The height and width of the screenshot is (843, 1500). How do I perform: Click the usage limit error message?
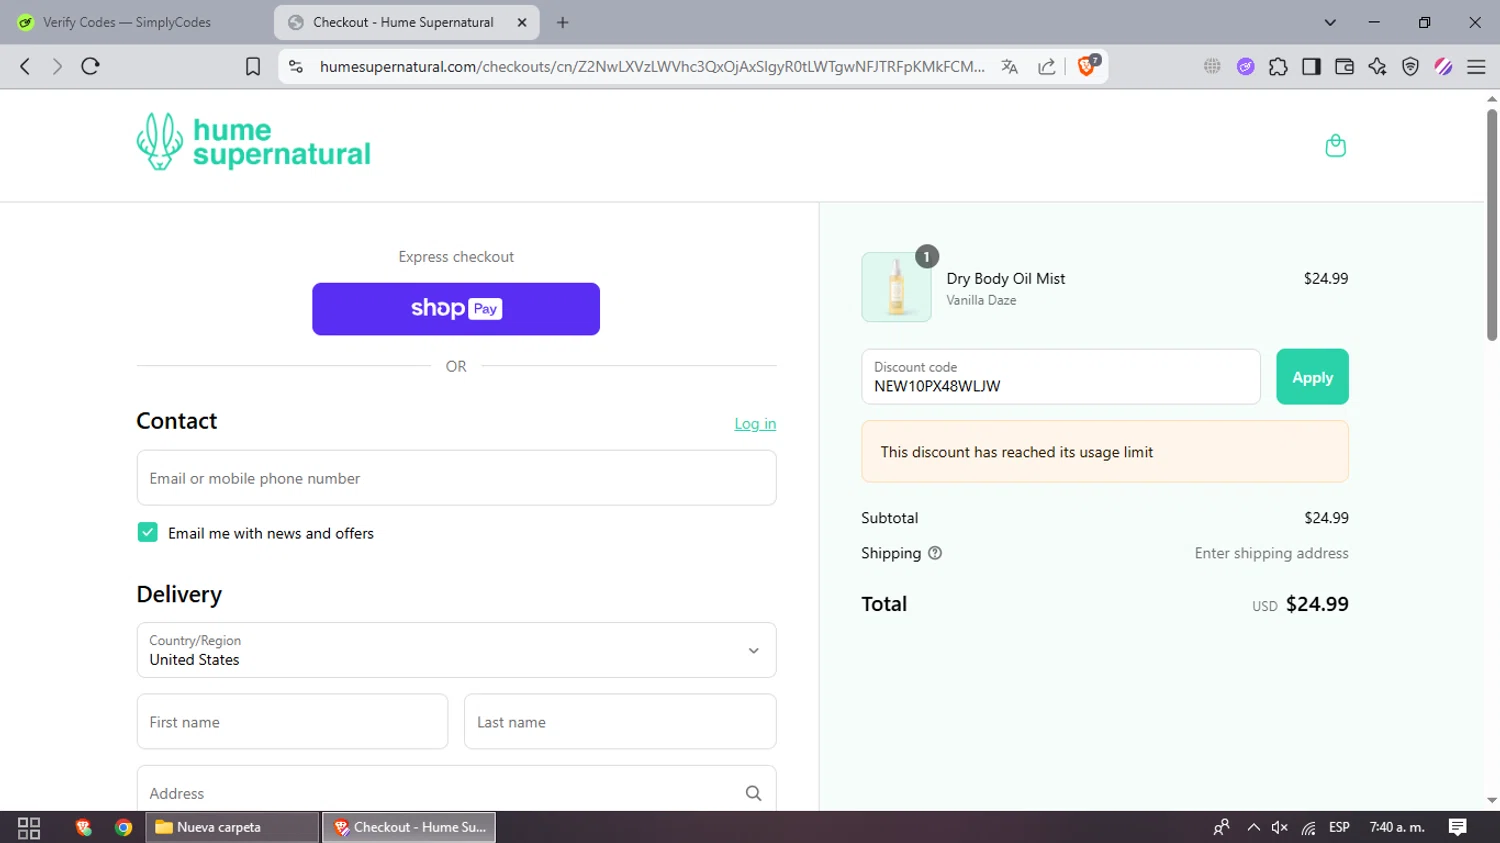click(1105, 452)
